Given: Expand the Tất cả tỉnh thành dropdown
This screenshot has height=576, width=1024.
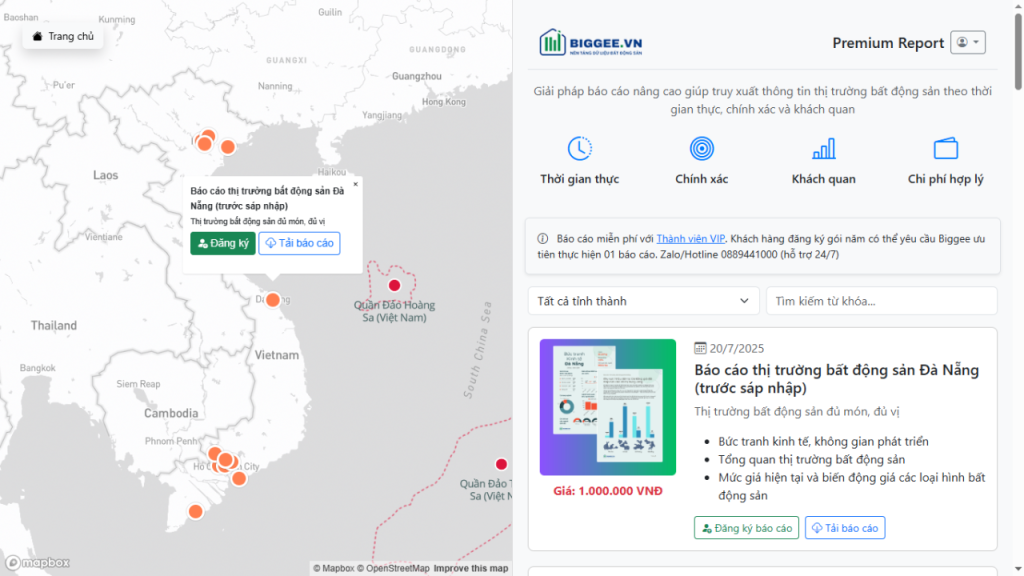Looking at the screenshot, I should (x=643, y=301).
